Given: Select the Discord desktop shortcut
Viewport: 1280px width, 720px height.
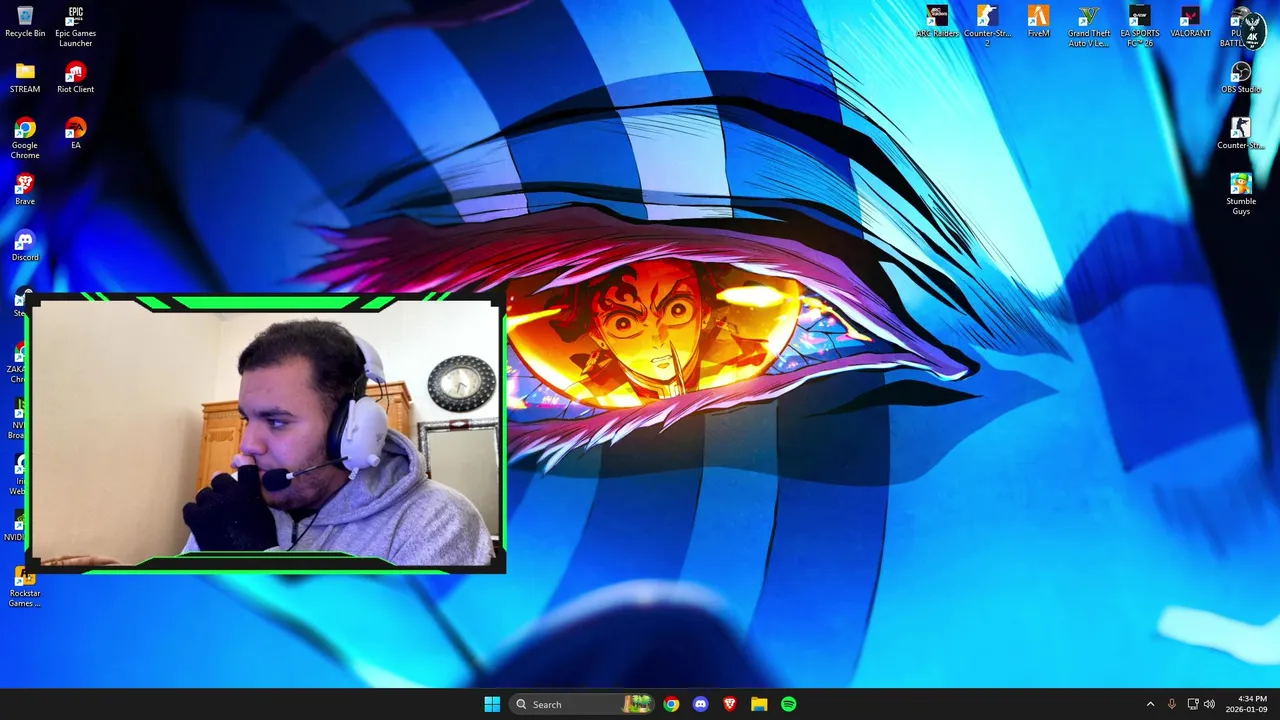Looking at the screenshot, I should pos(25,246).
